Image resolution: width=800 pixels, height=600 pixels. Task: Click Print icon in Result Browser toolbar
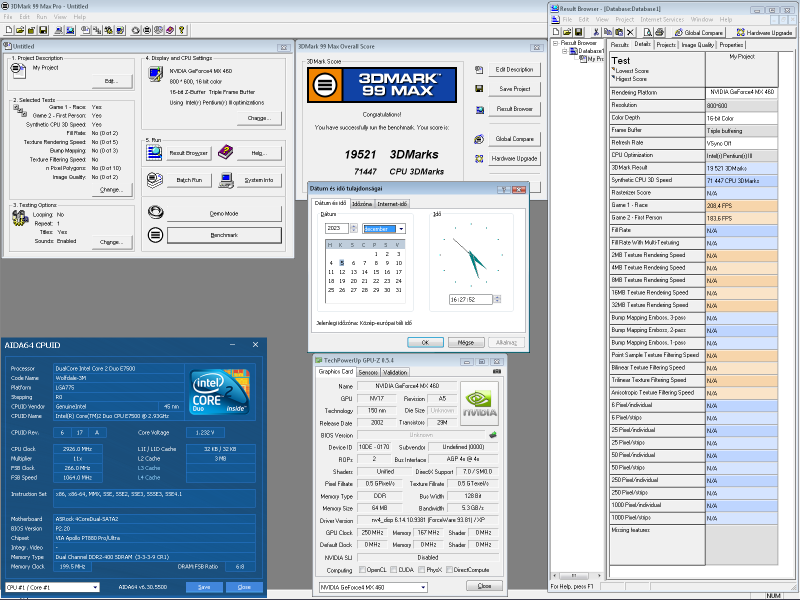click(659, 32)
